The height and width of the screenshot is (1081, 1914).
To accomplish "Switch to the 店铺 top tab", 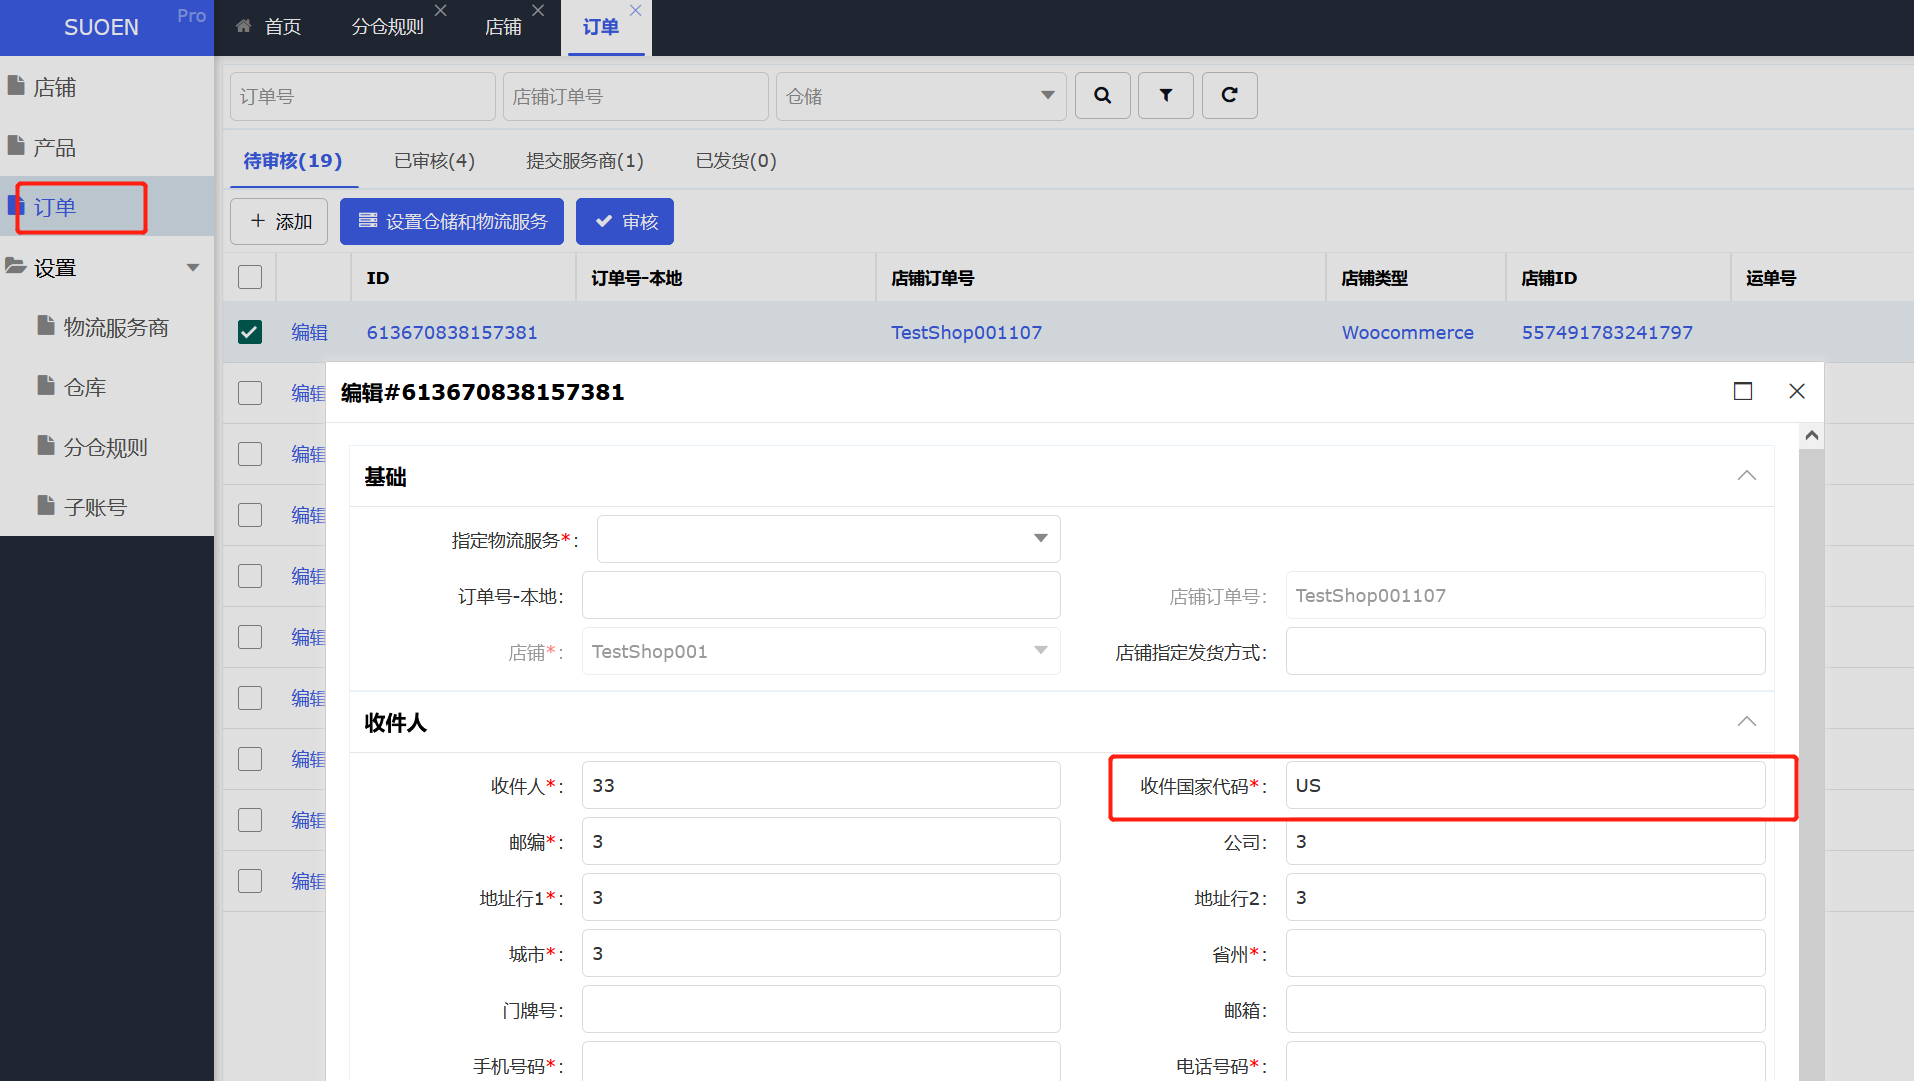I will point(503,27).
